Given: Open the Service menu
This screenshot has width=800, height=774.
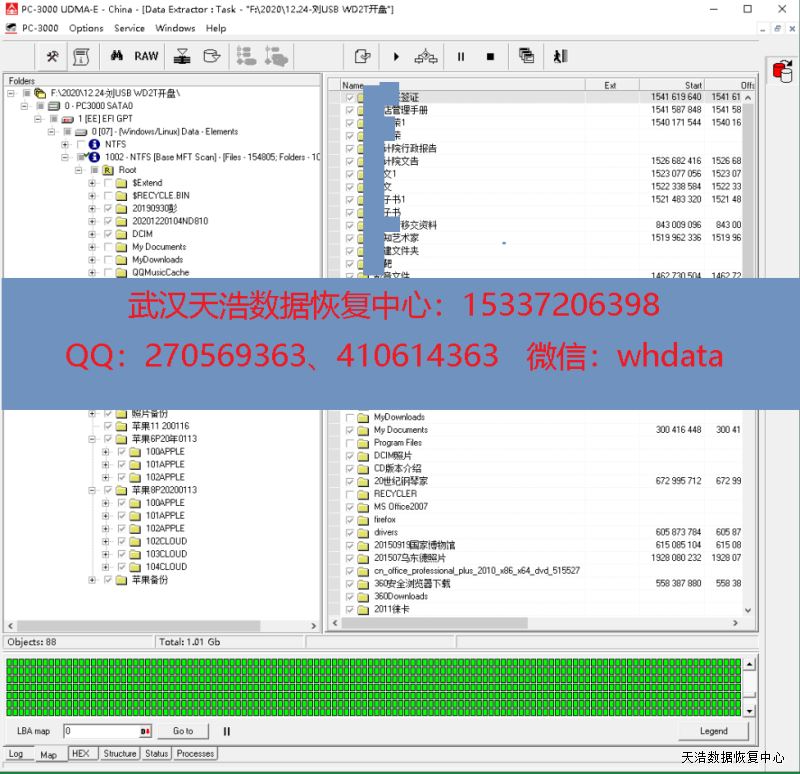Looking at the screenshot, I should click(x=129, y=28).
